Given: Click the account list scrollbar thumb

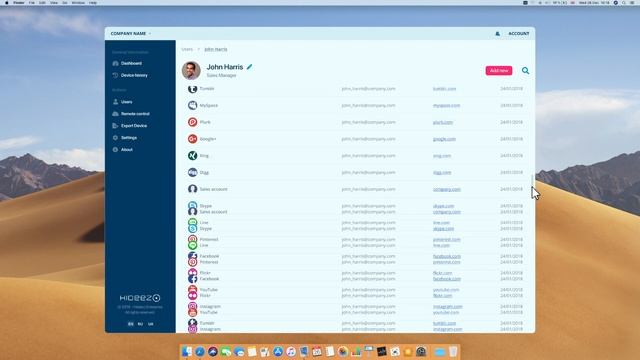Looking at the screenshot, I should pos(532,180).
